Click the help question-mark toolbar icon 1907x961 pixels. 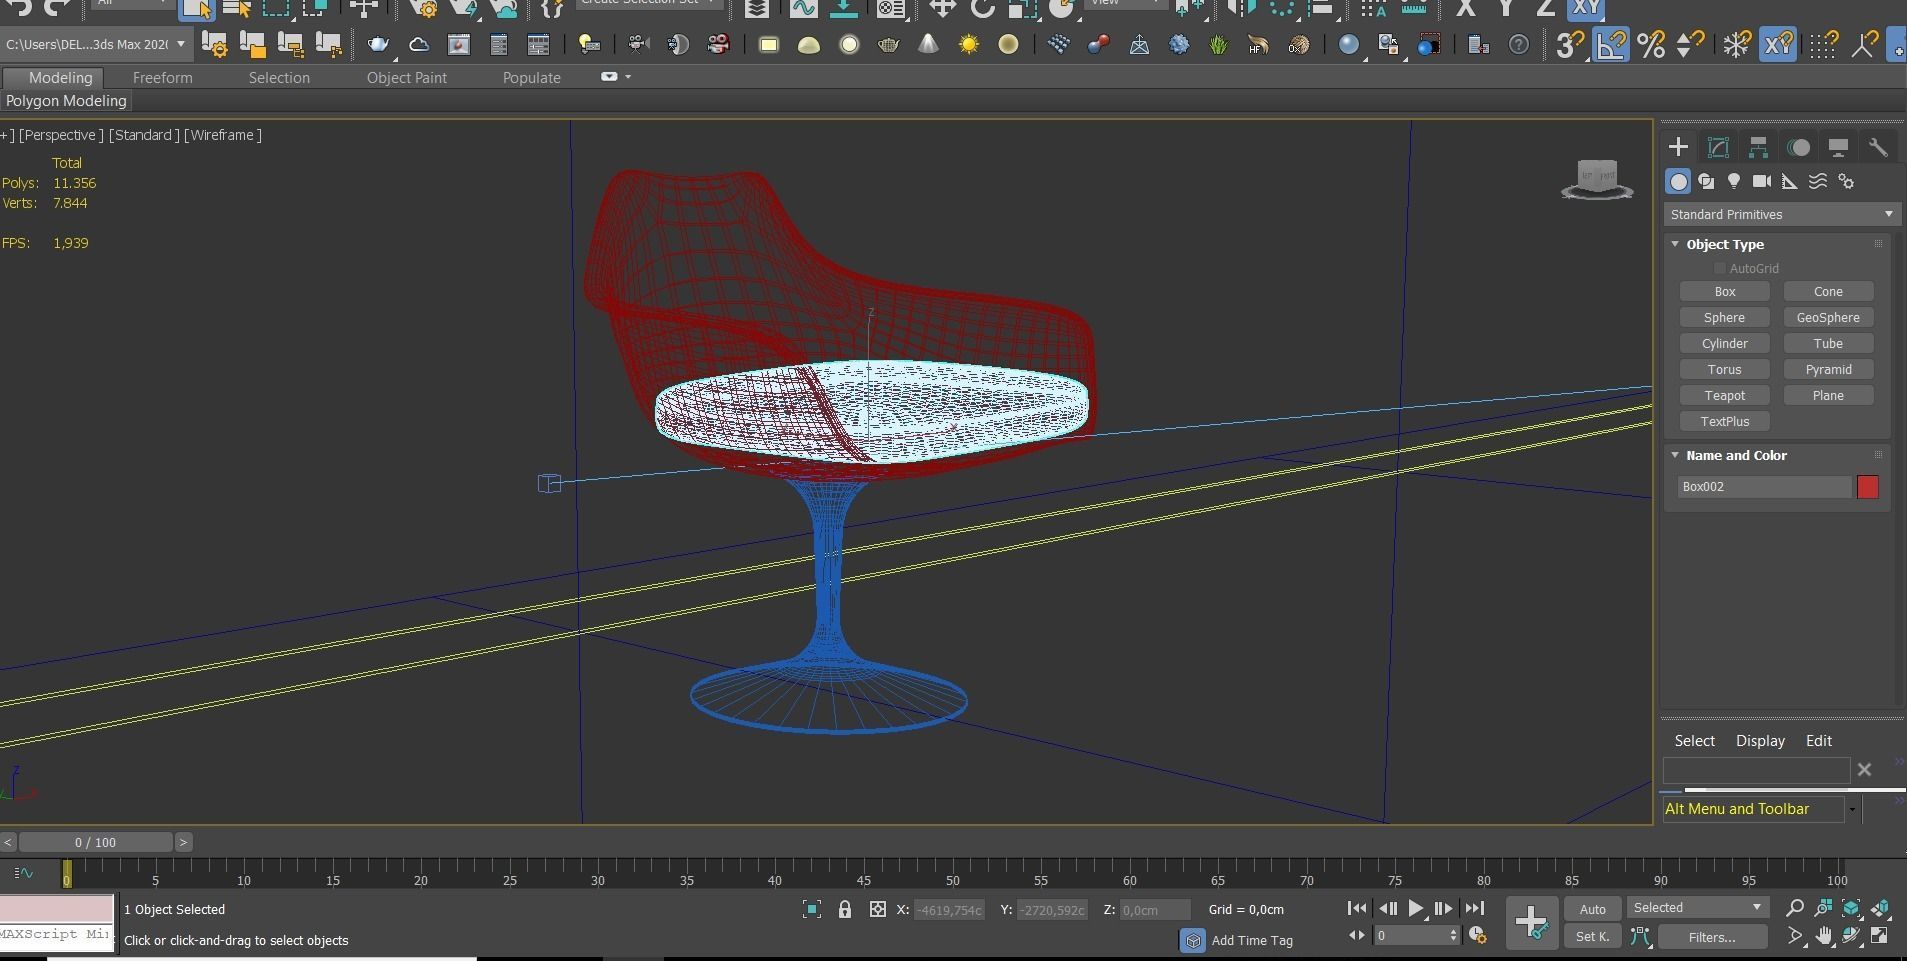[1518, 44]
